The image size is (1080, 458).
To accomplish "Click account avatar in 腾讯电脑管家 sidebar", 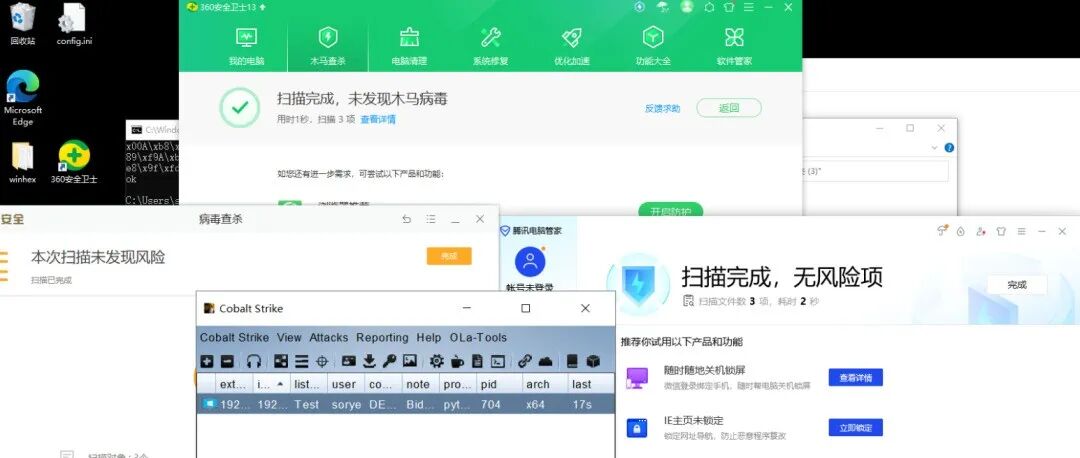I will tap(530, 262).
